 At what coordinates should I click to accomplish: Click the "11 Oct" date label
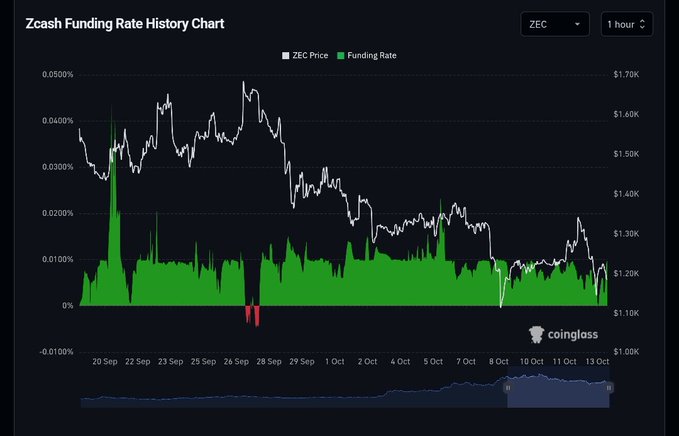(x=565, y=362)
